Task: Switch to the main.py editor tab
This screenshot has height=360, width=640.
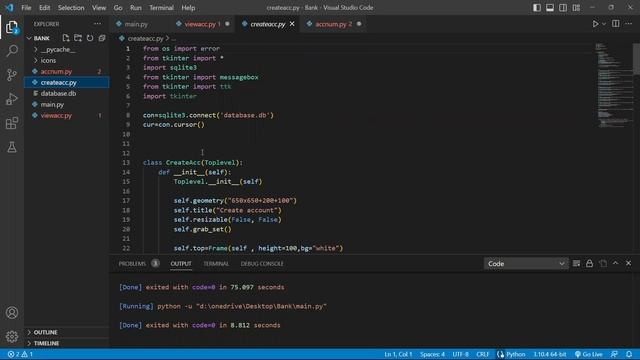Action: click(136, 24)
